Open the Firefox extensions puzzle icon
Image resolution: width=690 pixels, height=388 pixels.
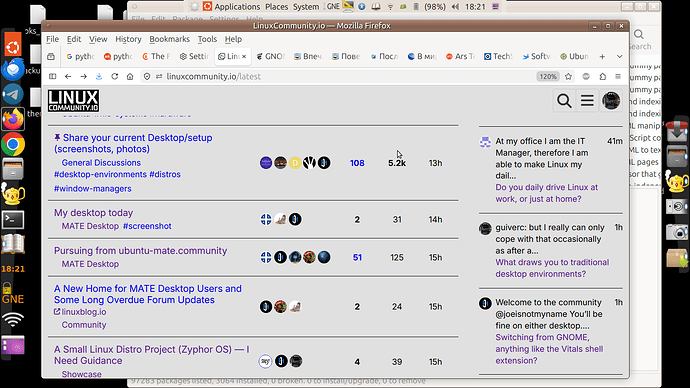click(x=602, y=77)
